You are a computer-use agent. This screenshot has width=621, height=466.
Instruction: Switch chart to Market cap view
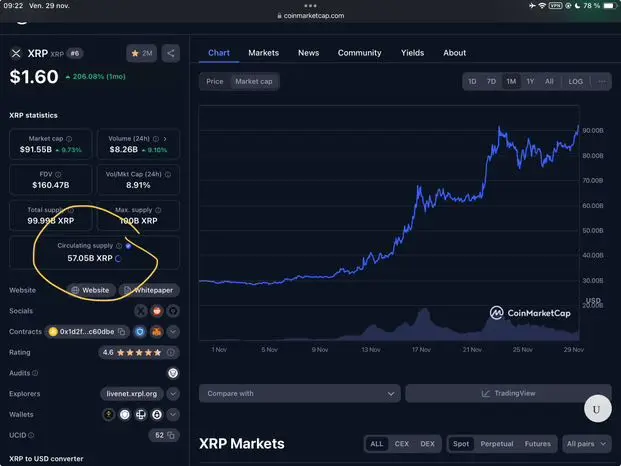(x=254, y=82)
